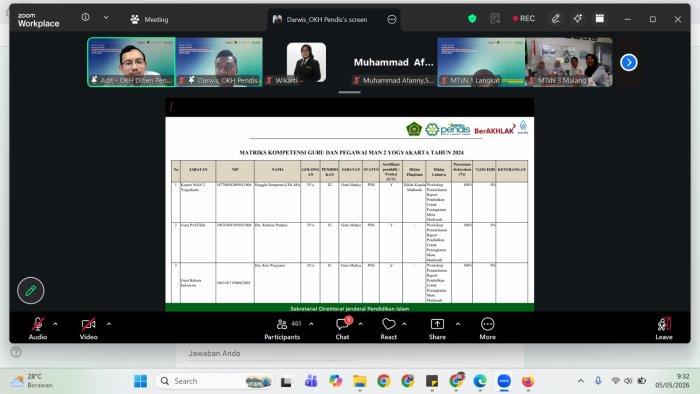The image size is (700, 394).
Task: Open the React menu
Action: click(x=388, y=328)
